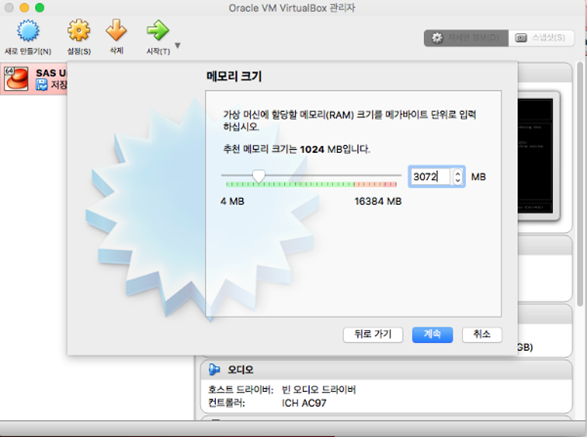This screenshot has height=437, width=587.
Task: Click the memory size slider handle
Action: (259, 175)
